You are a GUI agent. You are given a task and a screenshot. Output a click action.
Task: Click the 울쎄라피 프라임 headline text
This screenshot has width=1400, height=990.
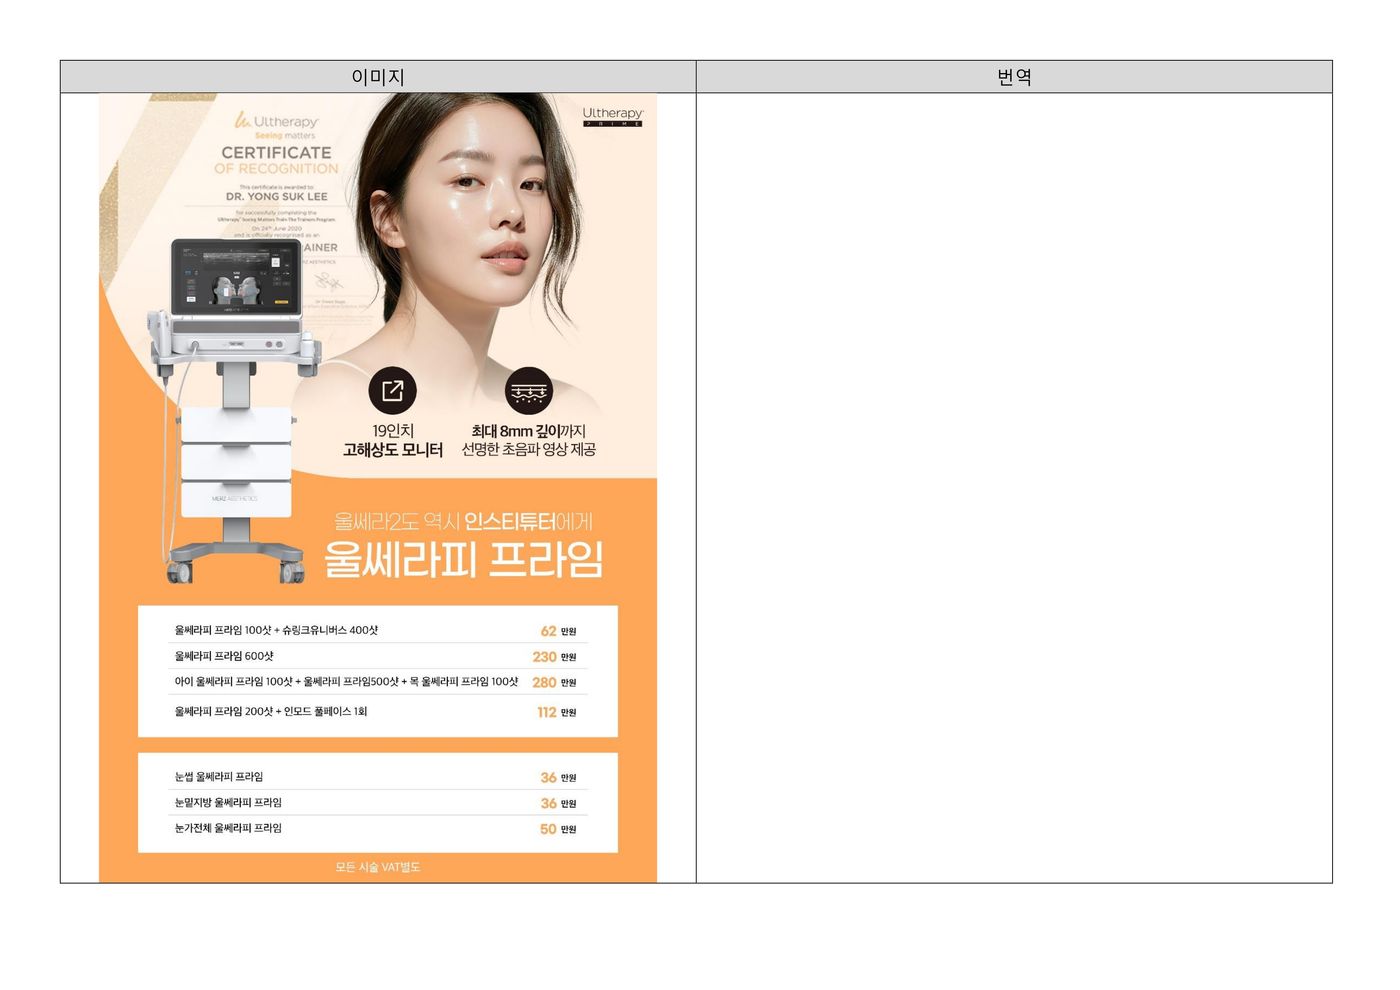click(x=463, y=560)
